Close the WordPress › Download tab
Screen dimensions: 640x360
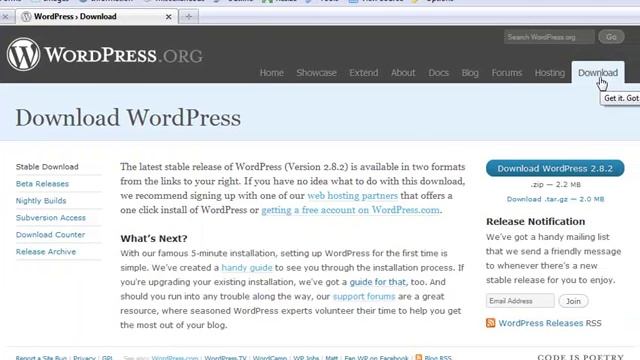[168, 17]
